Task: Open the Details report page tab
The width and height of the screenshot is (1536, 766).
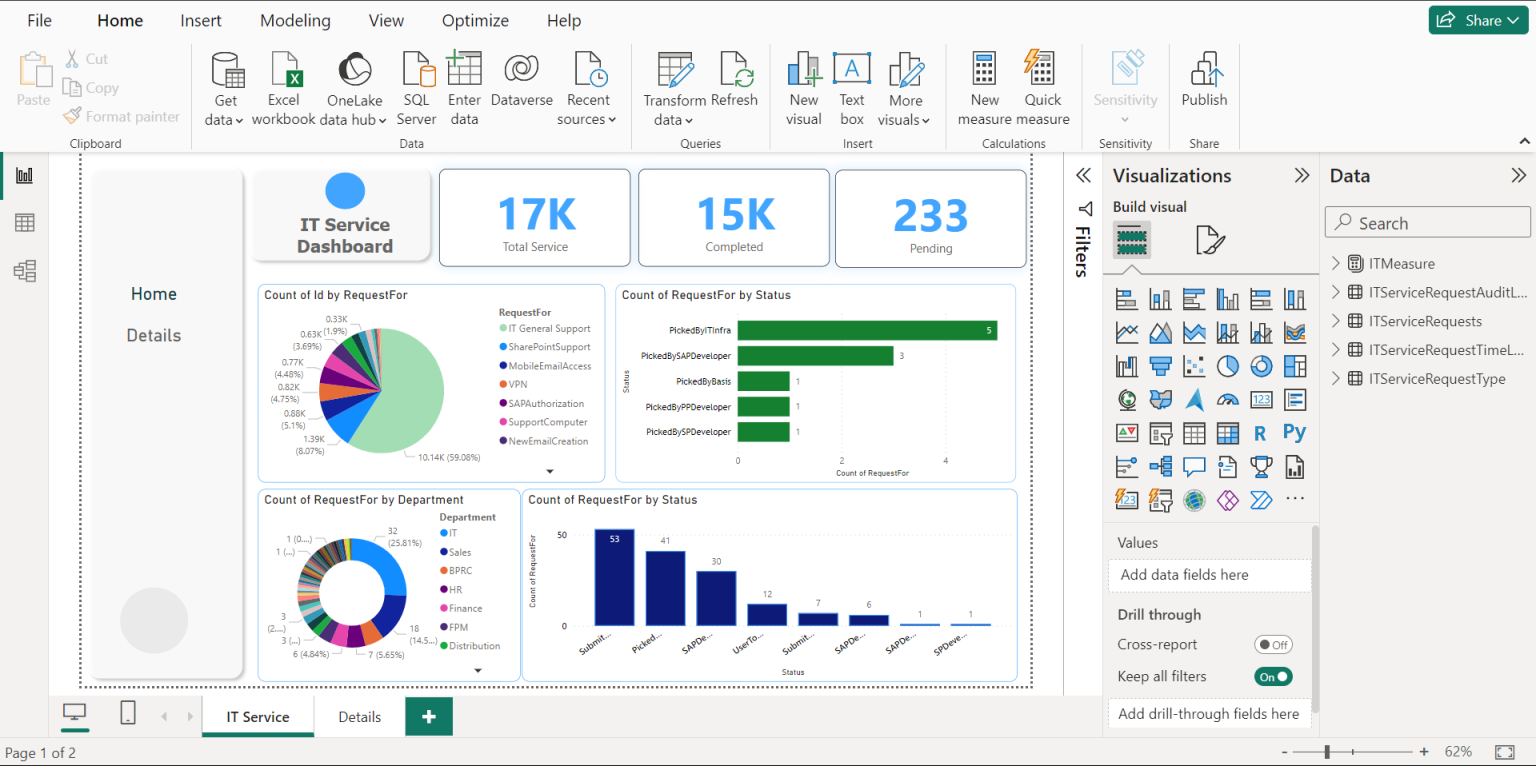Action: [x=359, y=717]
